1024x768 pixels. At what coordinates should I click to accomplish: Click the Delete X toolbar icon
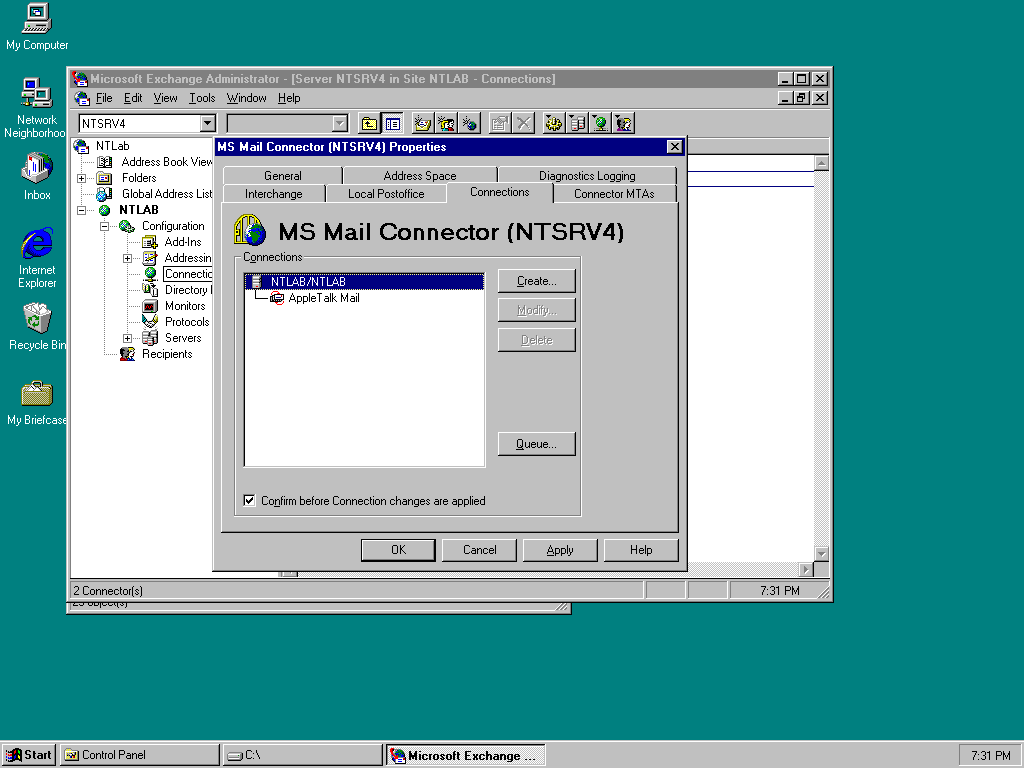point(523,123)
